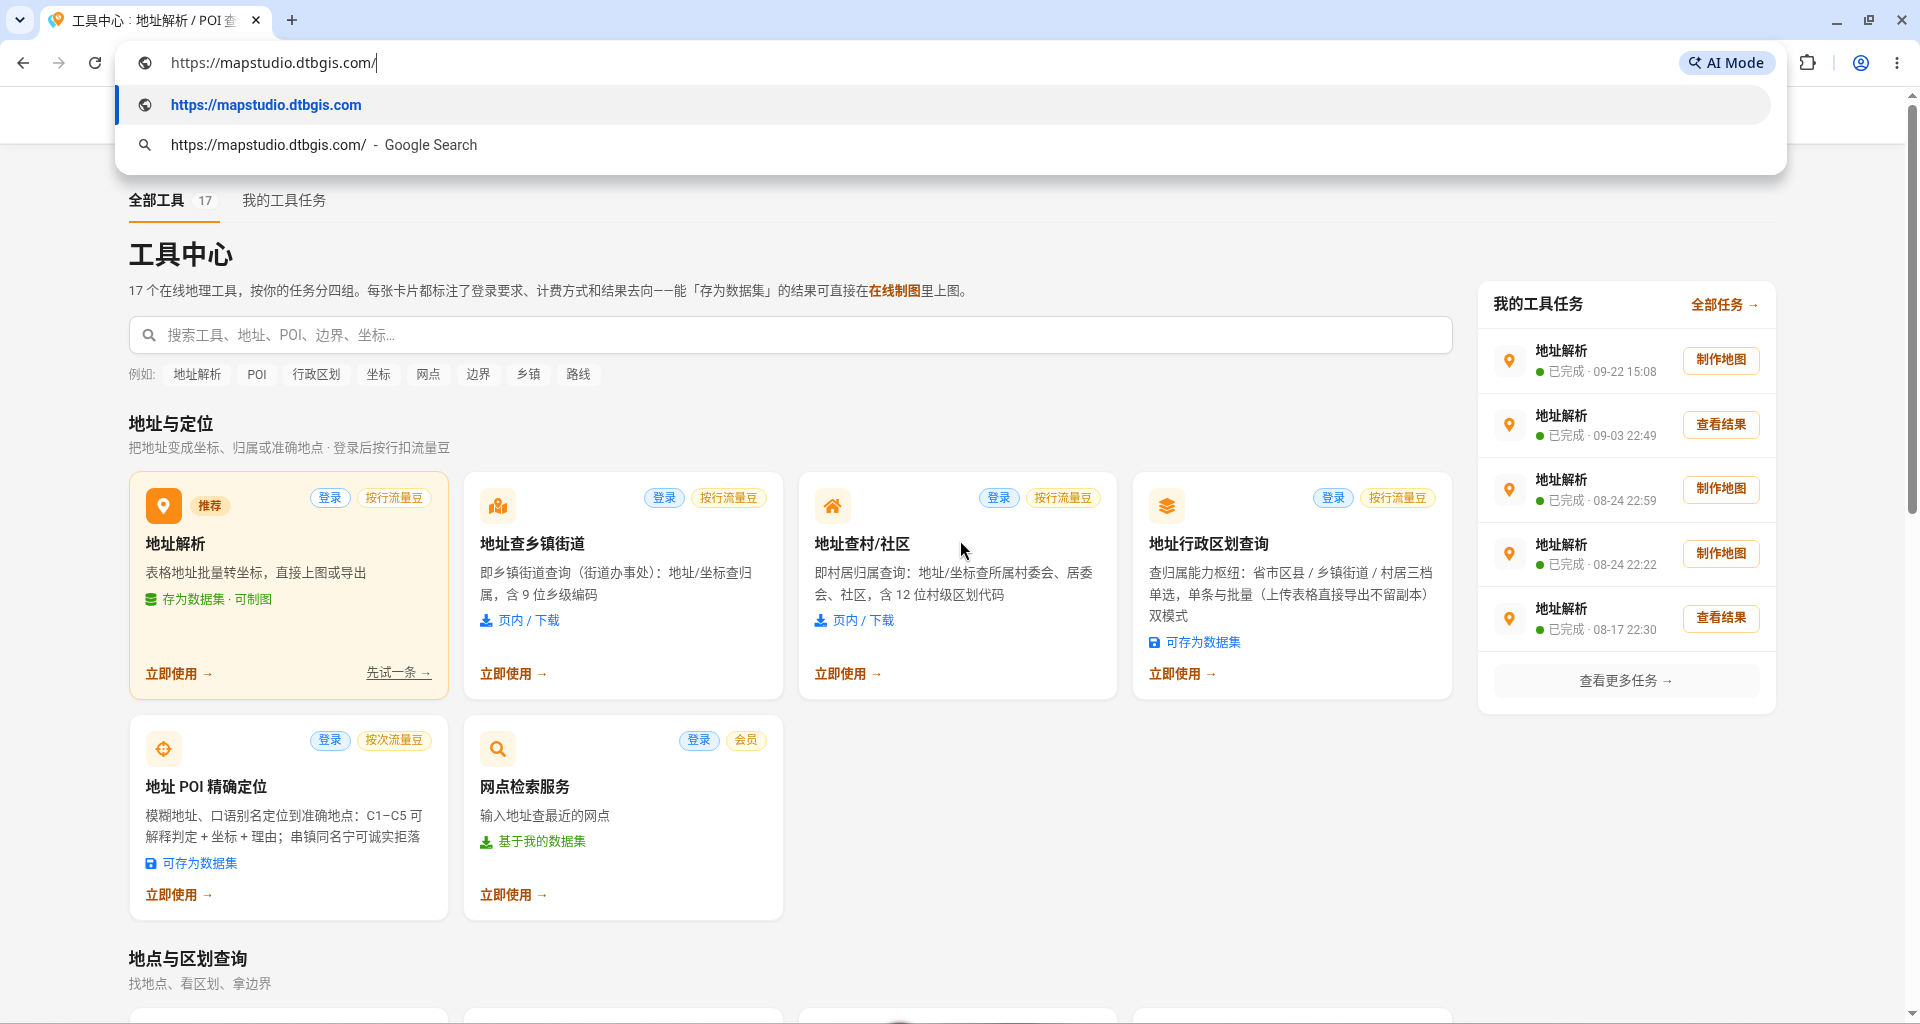
Task: Select the 乡镇 example chip
Action: click(x=528, y=374)
